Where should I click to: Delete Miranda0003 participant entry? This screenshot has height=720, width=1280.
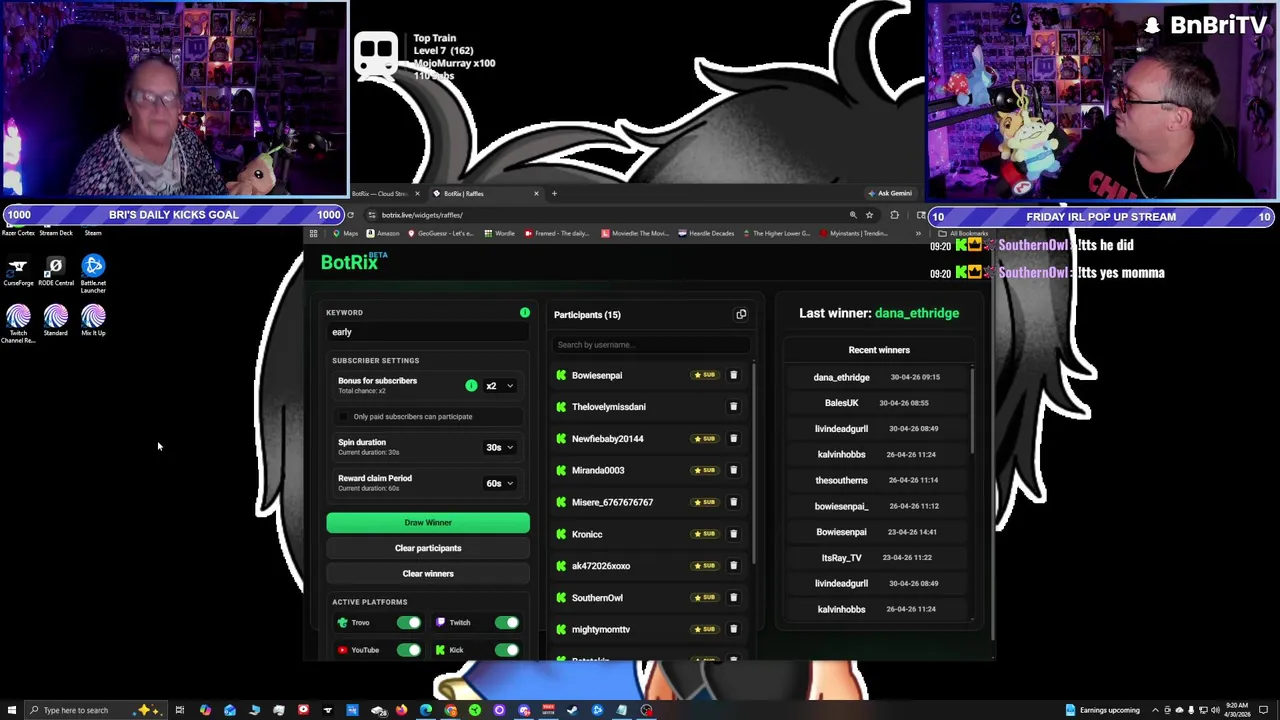point(733,470)
